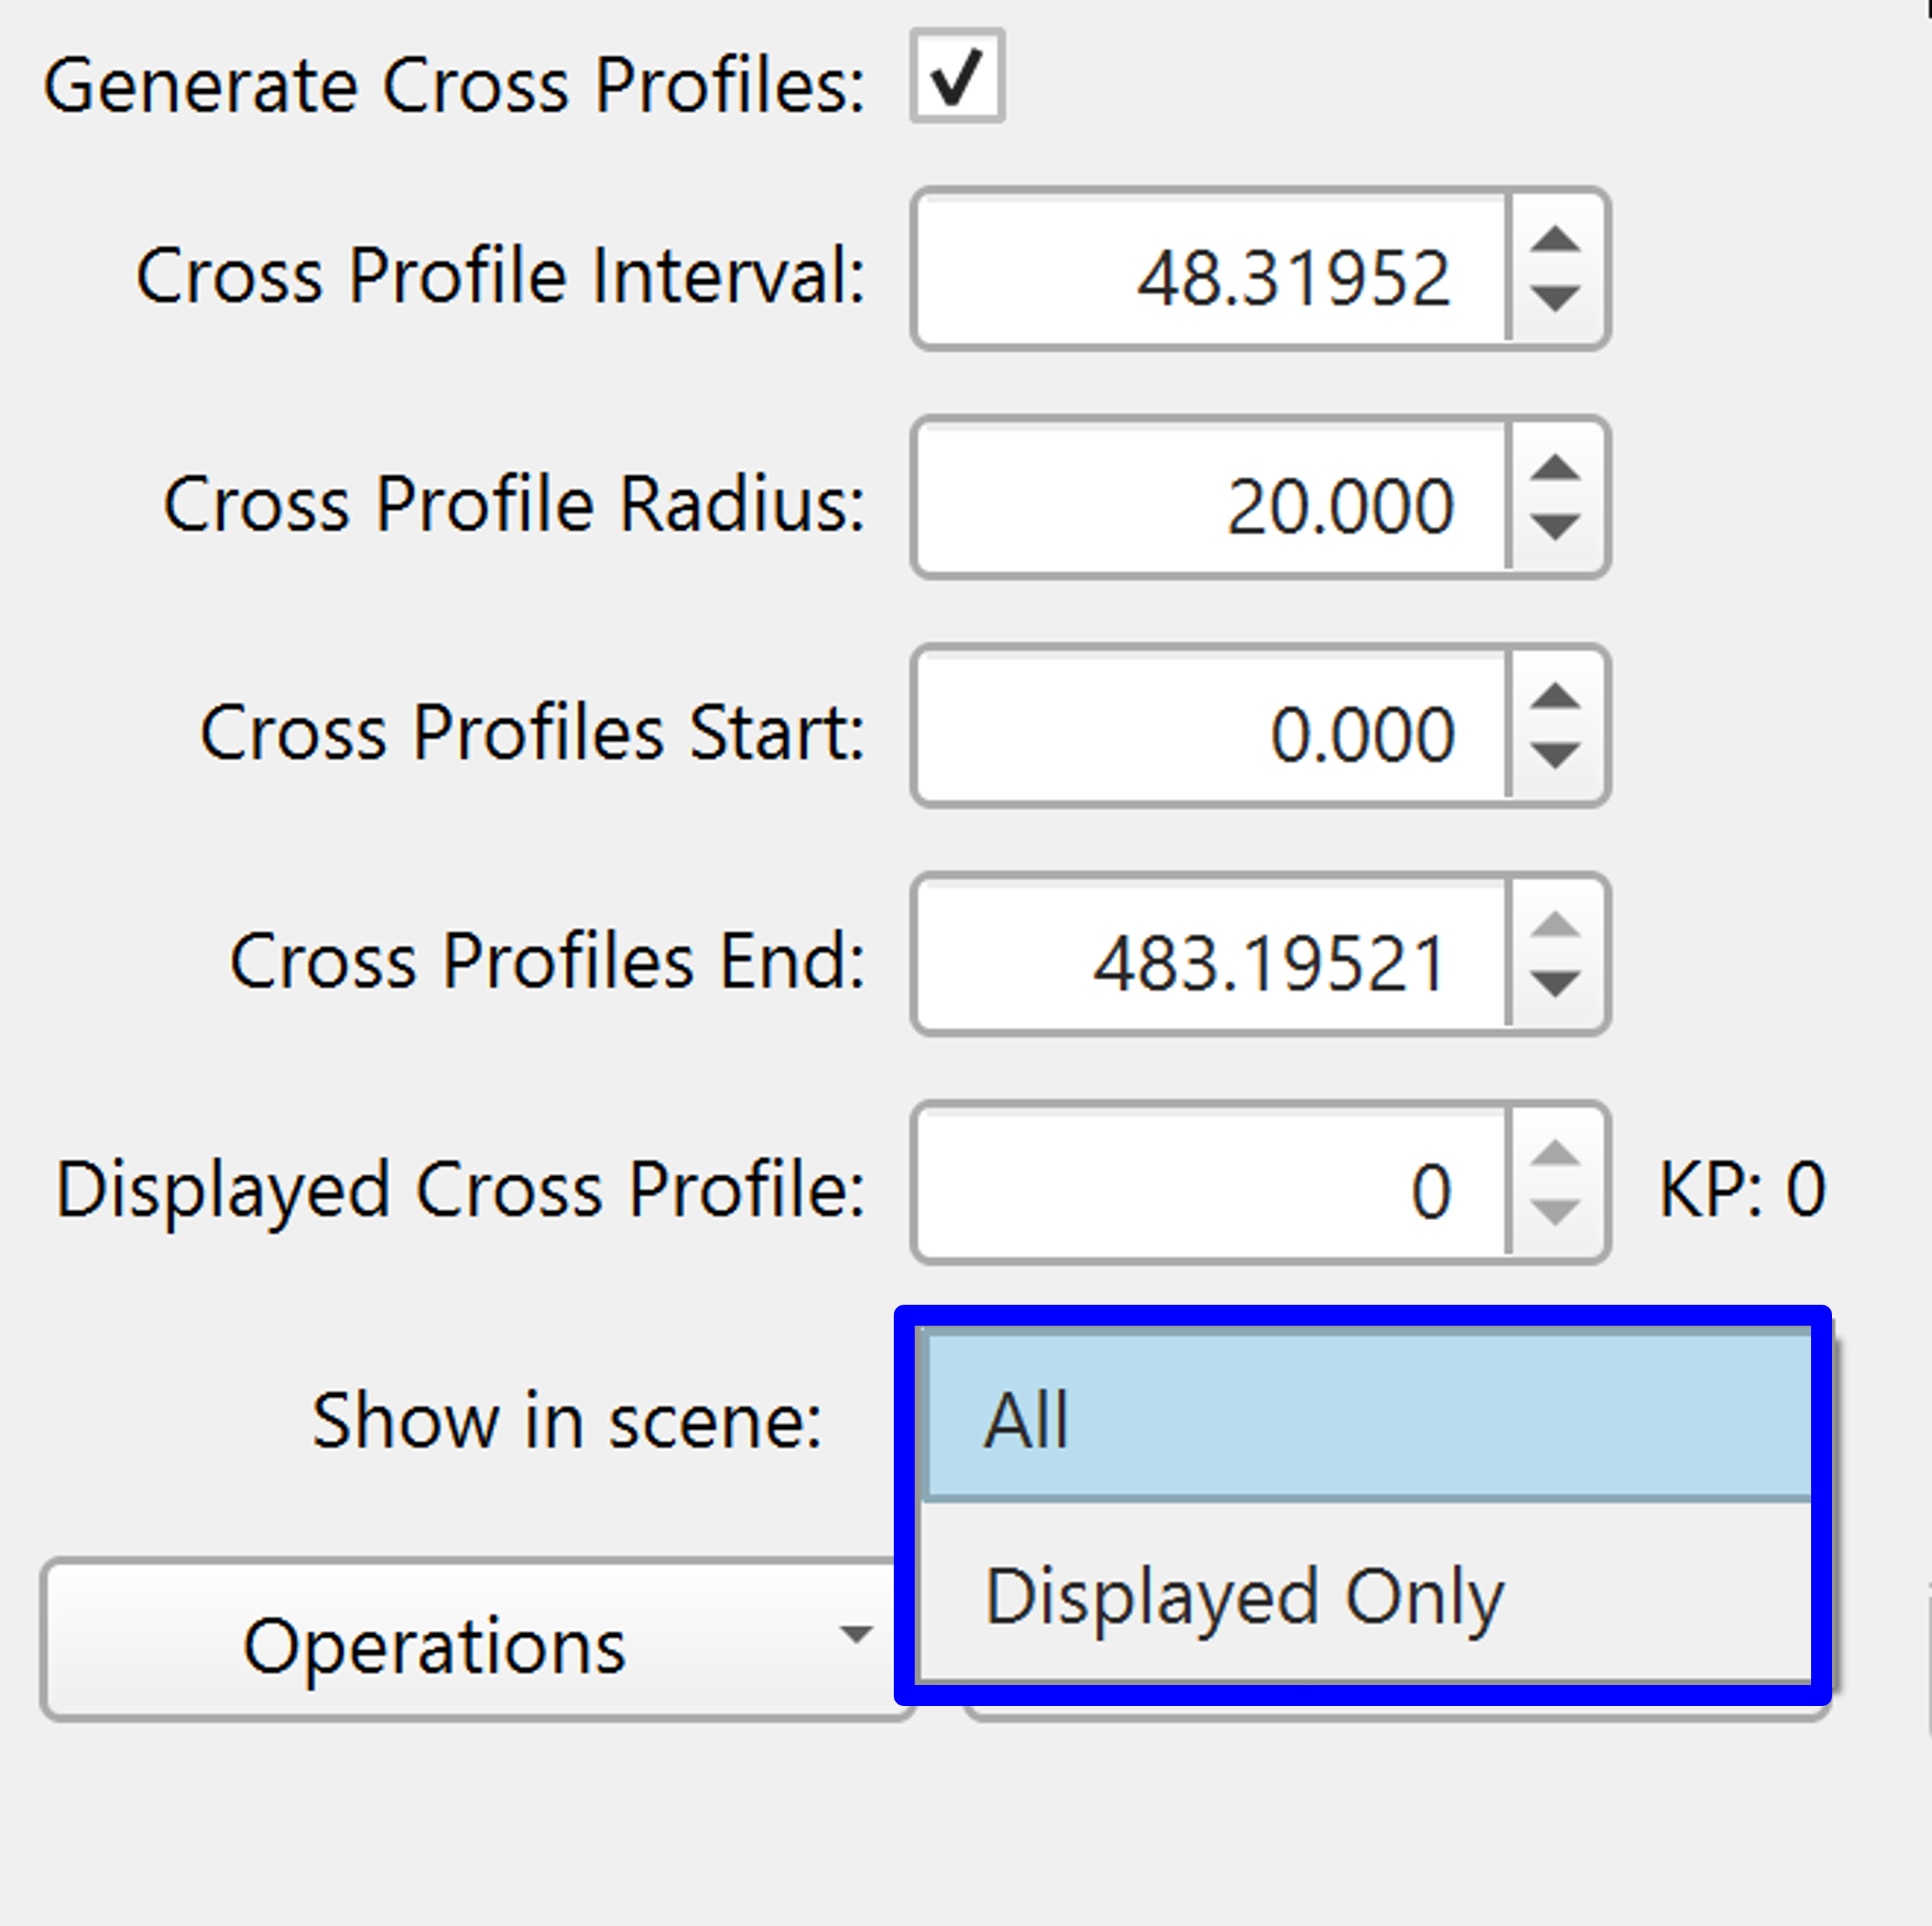Viewport: 1932px width, 1926px height.
Task: Click up arrow of Cross Profile Radius
Action: click(x=1555, y=468)
